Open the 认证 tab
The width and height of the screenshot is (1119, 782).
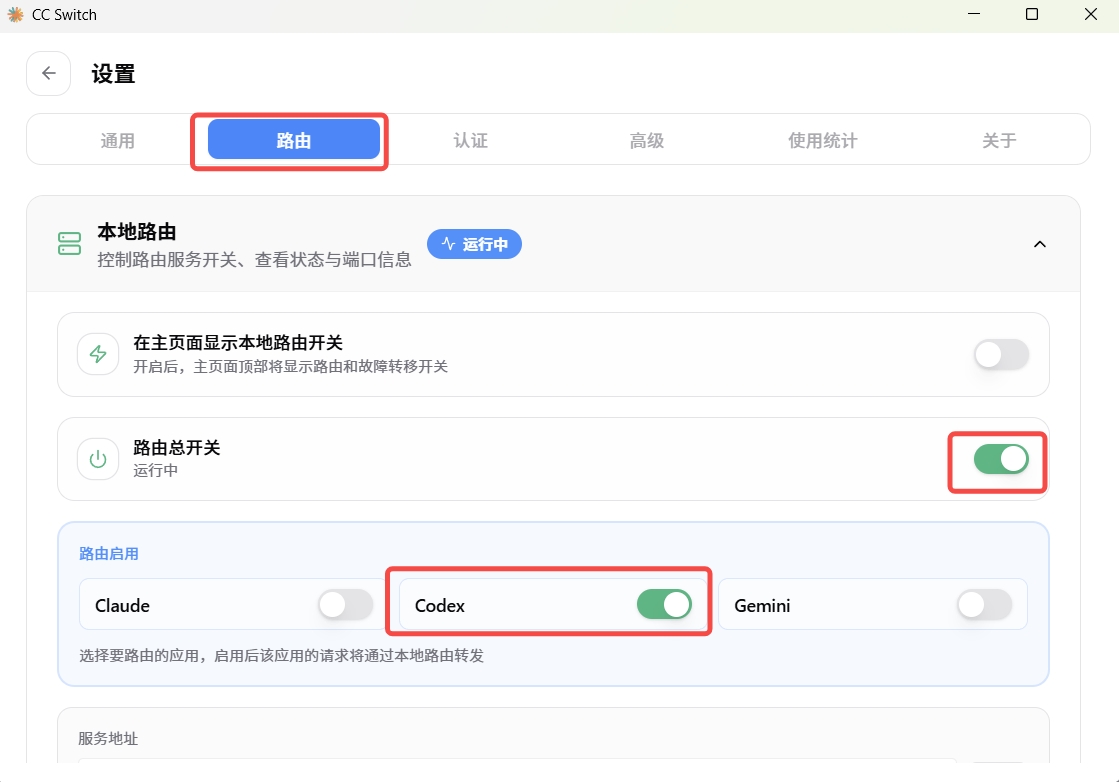[470, 140]
